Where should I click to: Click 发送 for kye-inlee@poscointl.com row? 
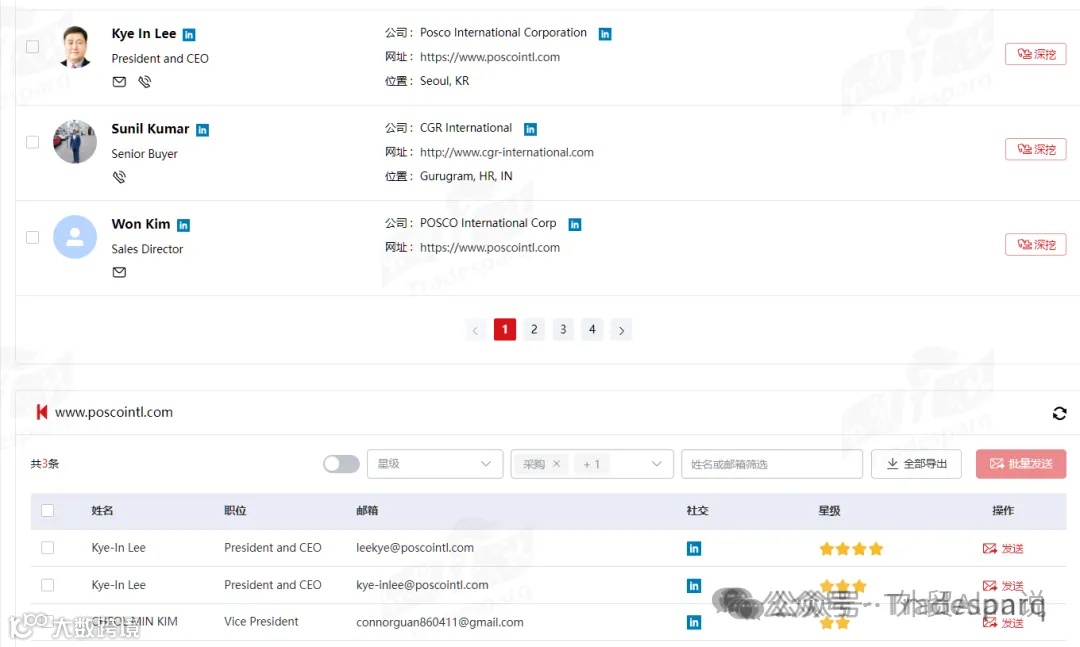(x=1003, y=586)
